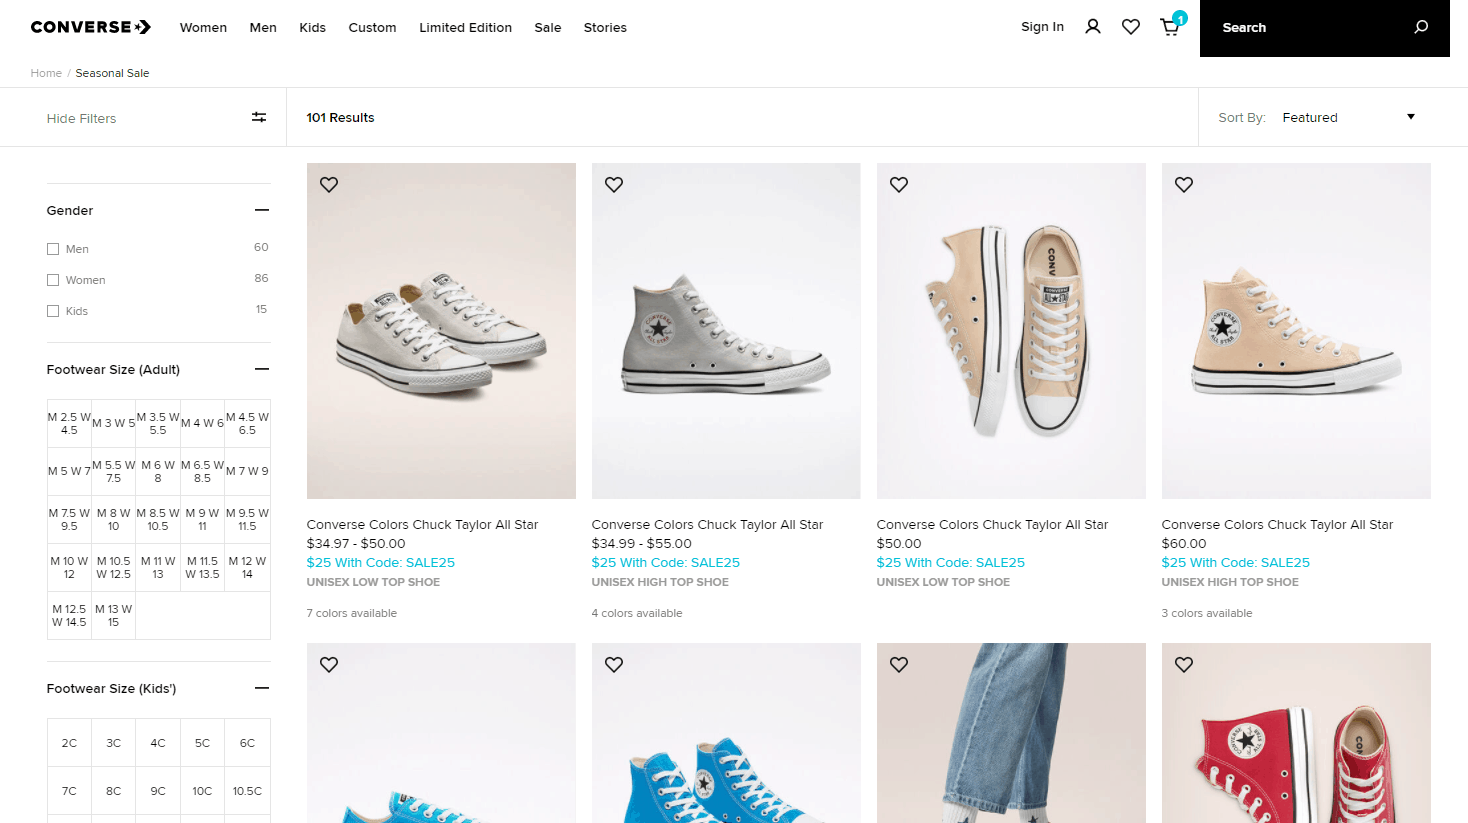This screenshot has width=1468, height=823.
Task: Select kids' size 4C
Action: 158,743
